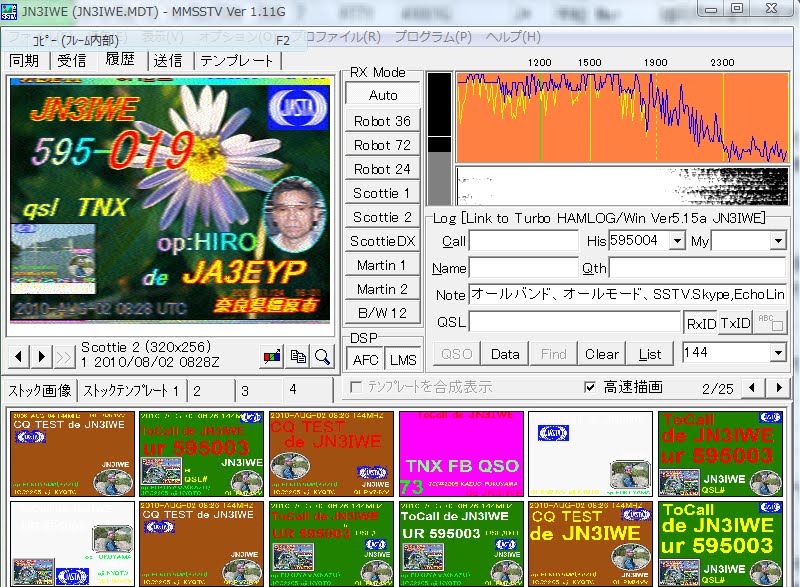Select B/W 12 RX mode
The image size is (800, 587).
coord(383,313)
